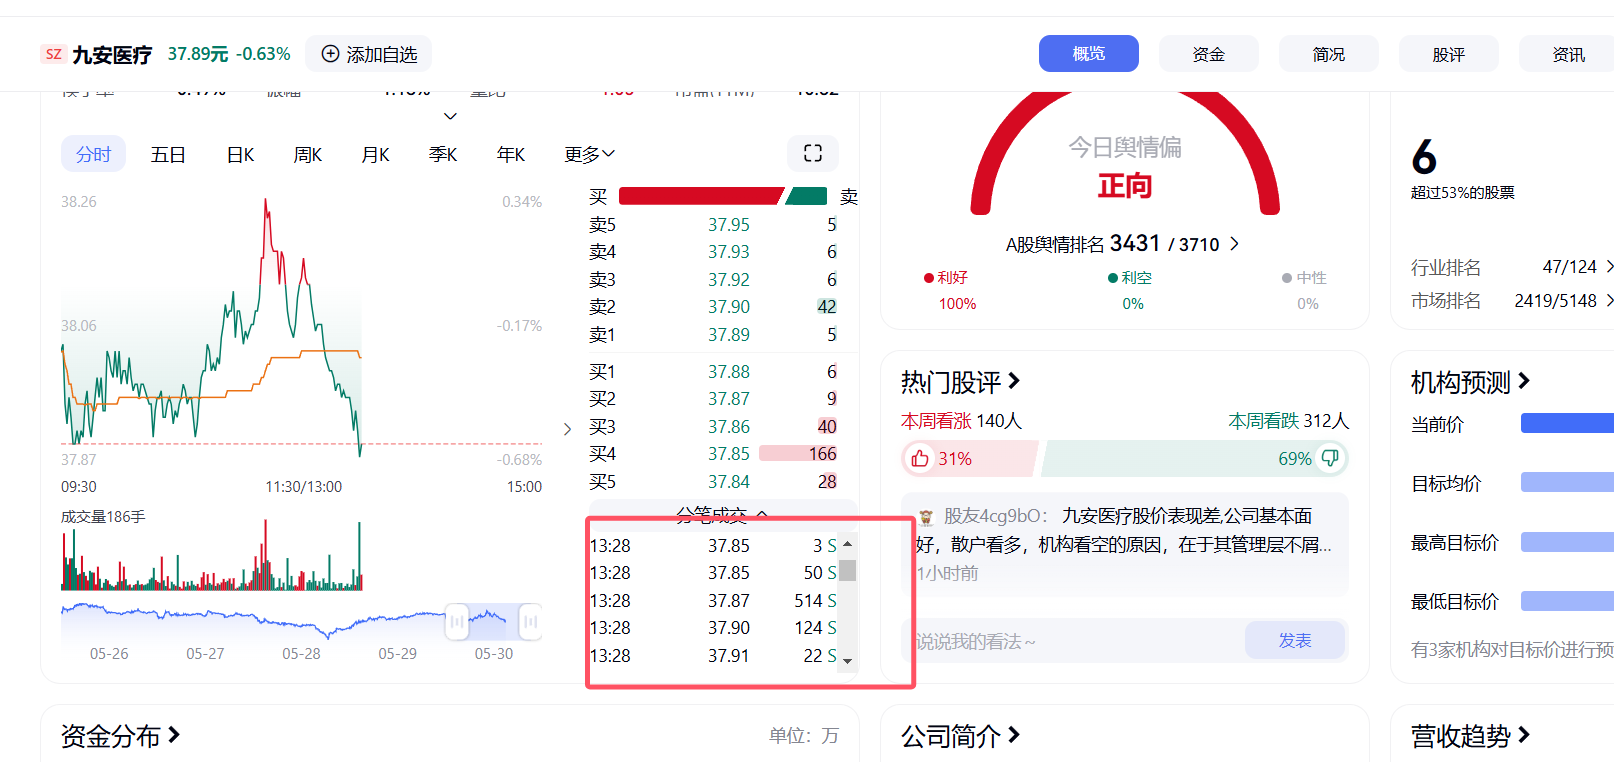
Task: Open 营收趋势 section
Action: tap(1470, 735)
